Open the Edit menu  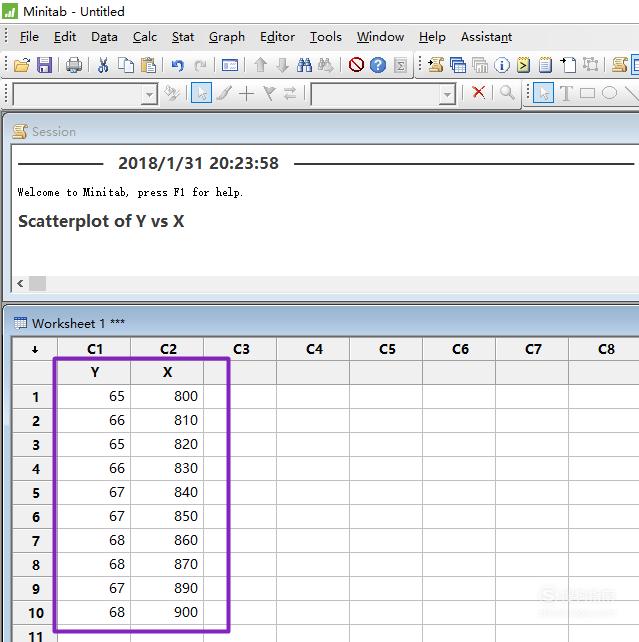tap(65, 37)
